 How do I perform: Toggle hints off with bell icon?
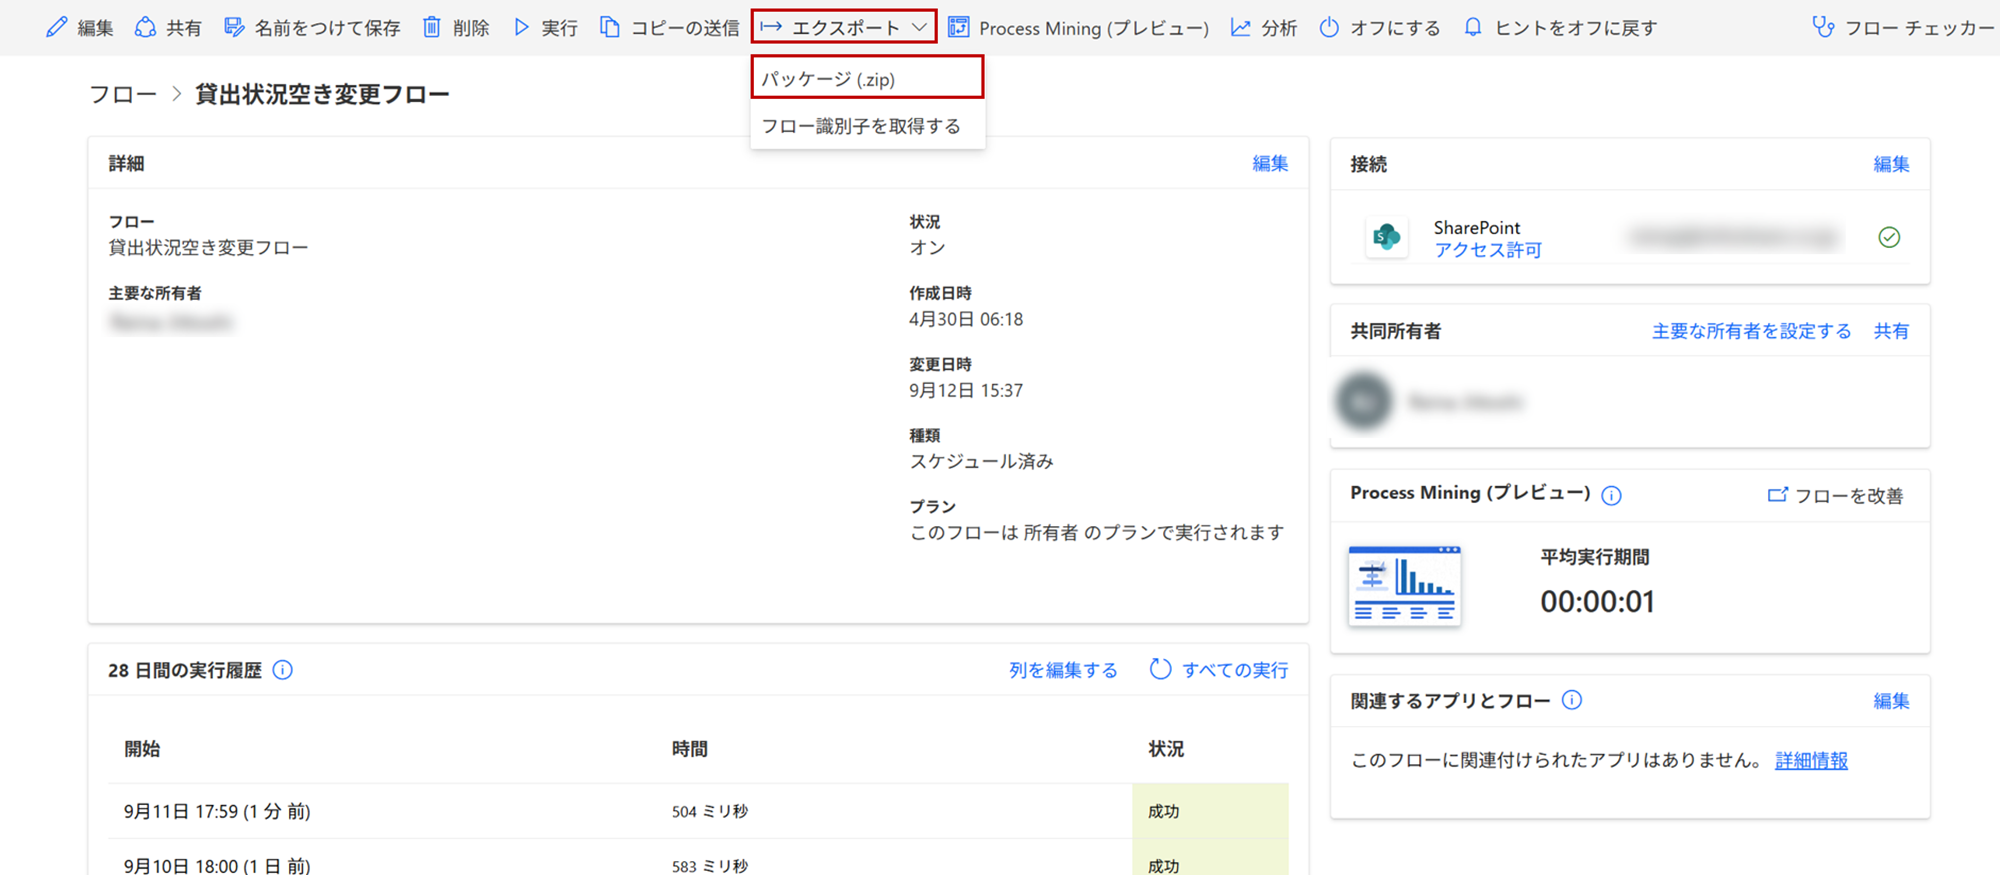click(1473, 27)
